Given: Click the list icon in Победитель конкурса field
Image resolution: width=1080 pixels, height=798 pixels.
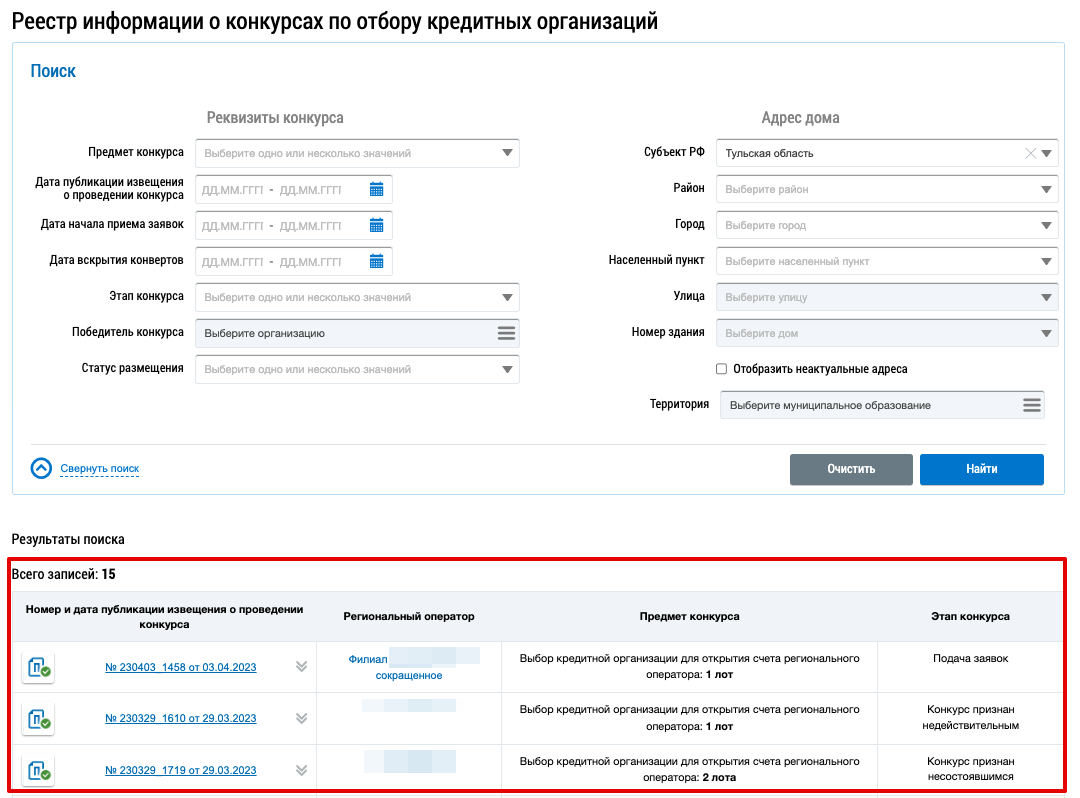Looking at the screenshot, I should (506, 333).
